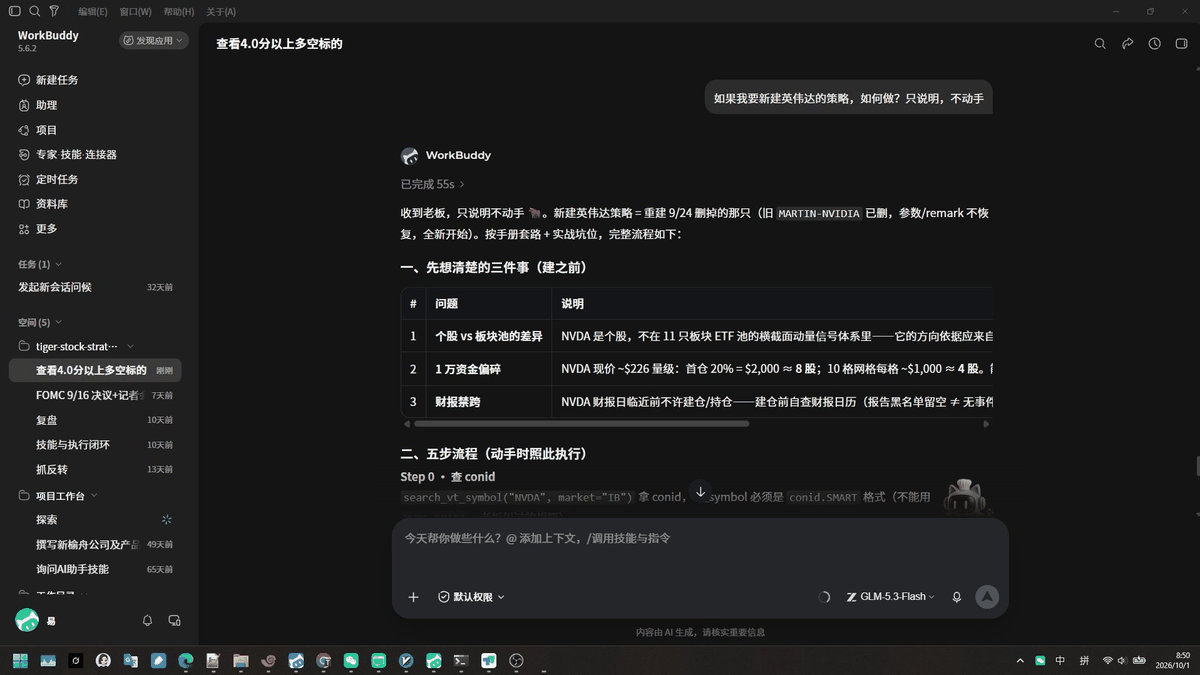Open OBS Studio icon on taskbar
This screenshot has width=1200, height=675.
[x=516, y=661]
